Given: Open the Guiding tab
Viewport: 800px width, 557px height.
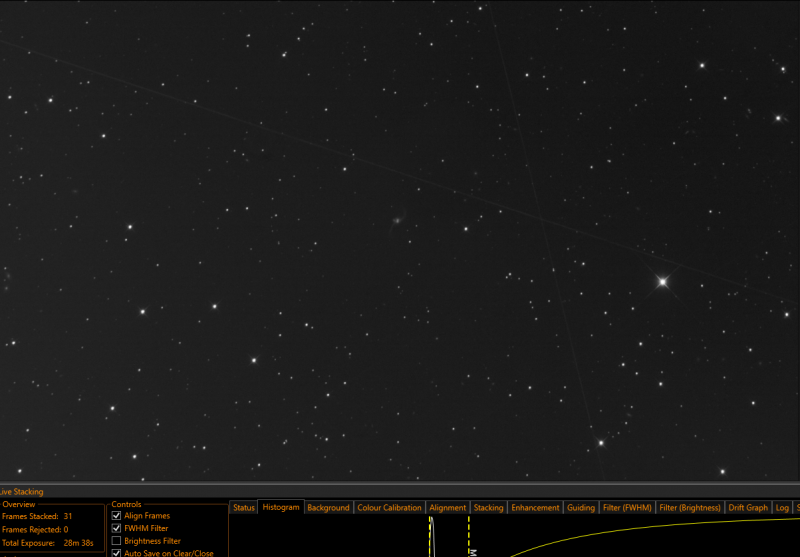Looking at the screenshot, I should (581, 508).
